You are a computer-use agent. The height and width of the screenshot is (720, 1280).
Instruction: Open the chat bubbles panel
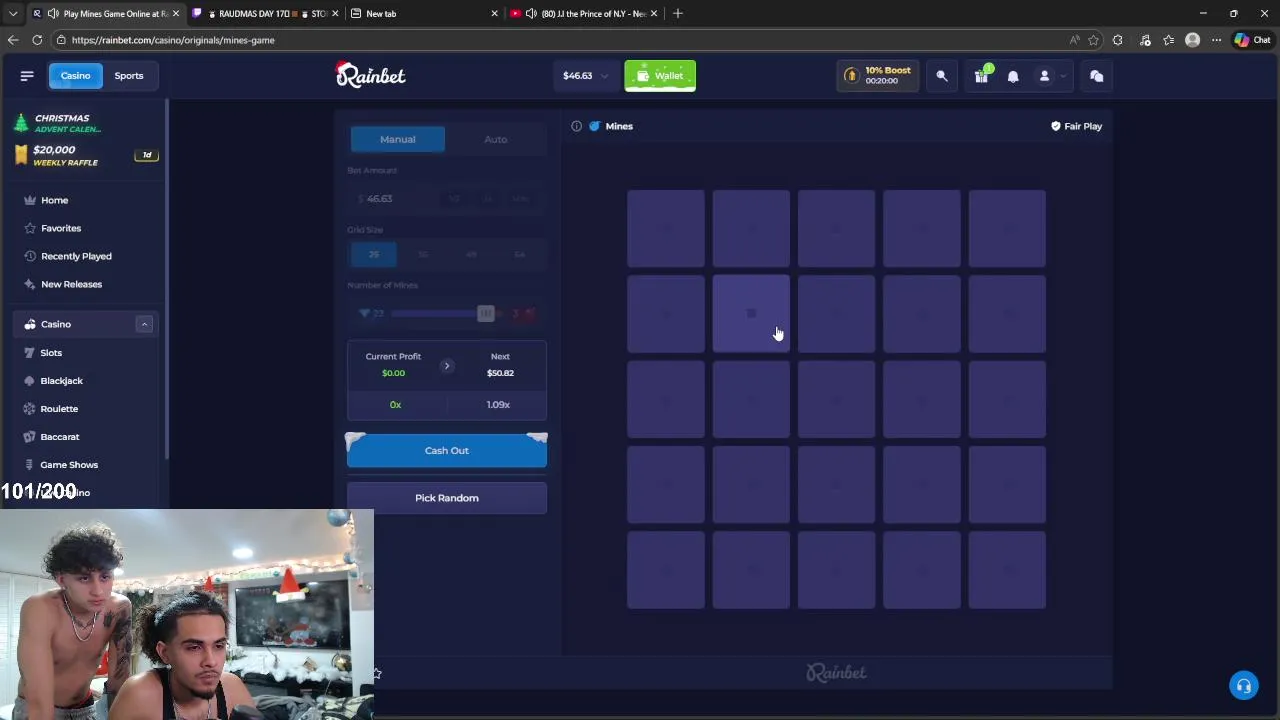1096,76
